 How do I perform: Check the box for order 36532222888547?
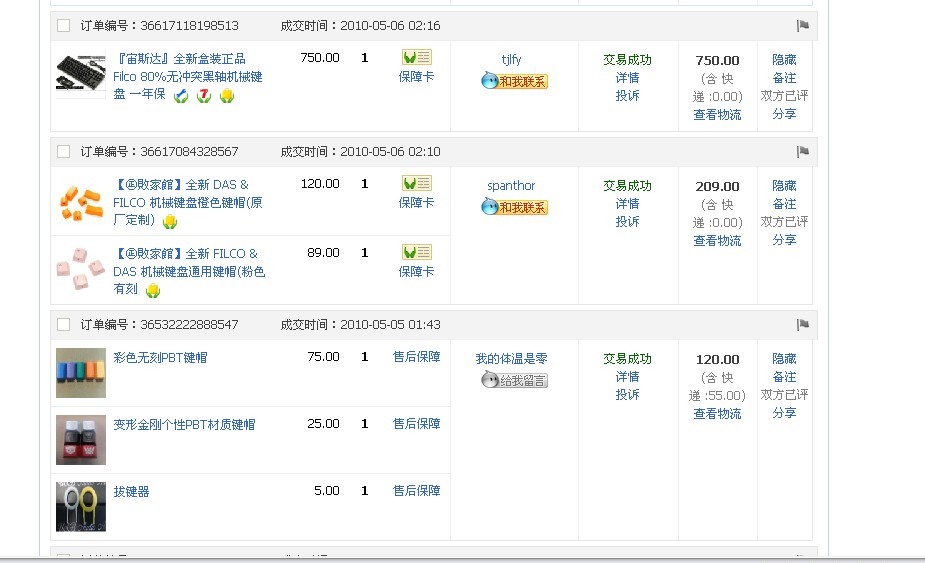pyautogui.click(x=64, y=325)
